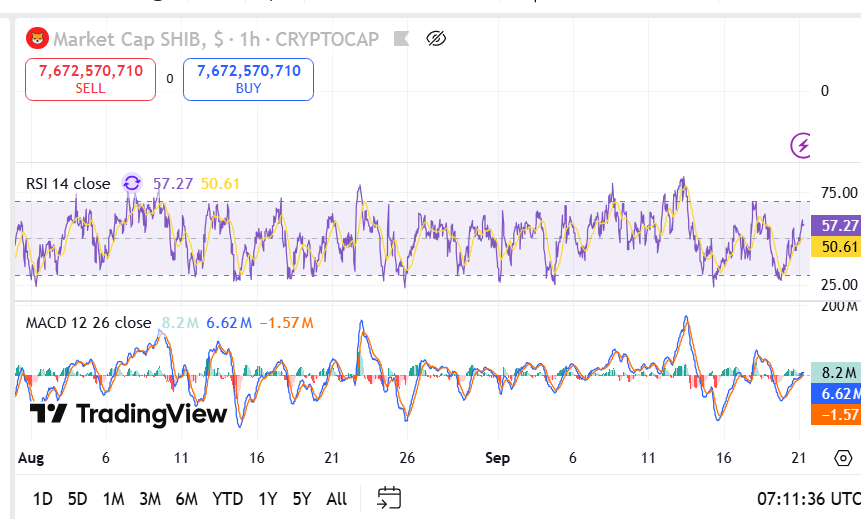
Task: Open the 07:11:36 UTC timezone menu
Action: pos(807,498)
